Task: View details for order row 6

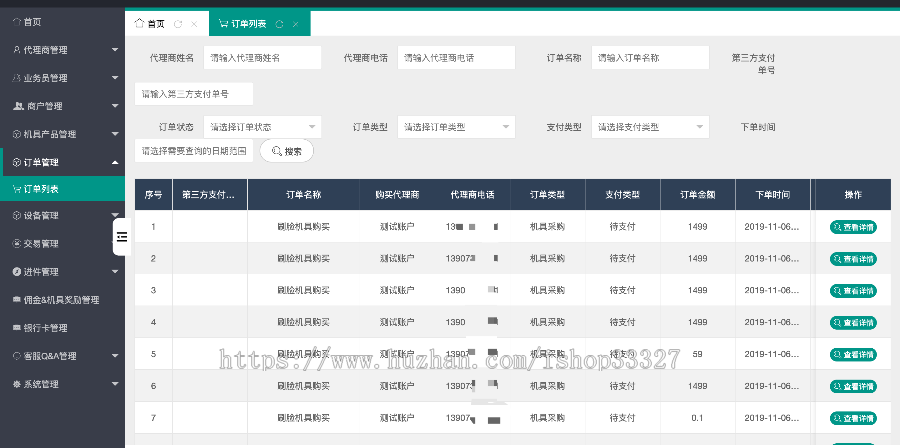Action: 853,387
